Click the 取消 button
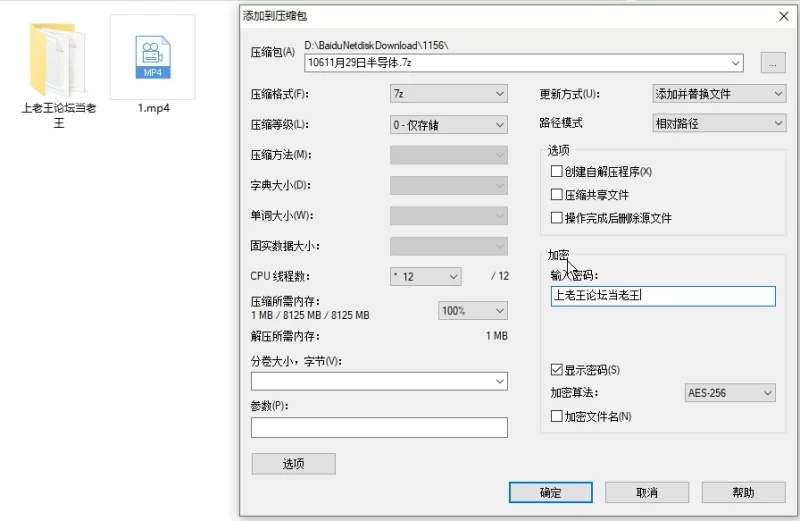Image resolution: width=800 pixels, height=521 pixels. [647, 492]
